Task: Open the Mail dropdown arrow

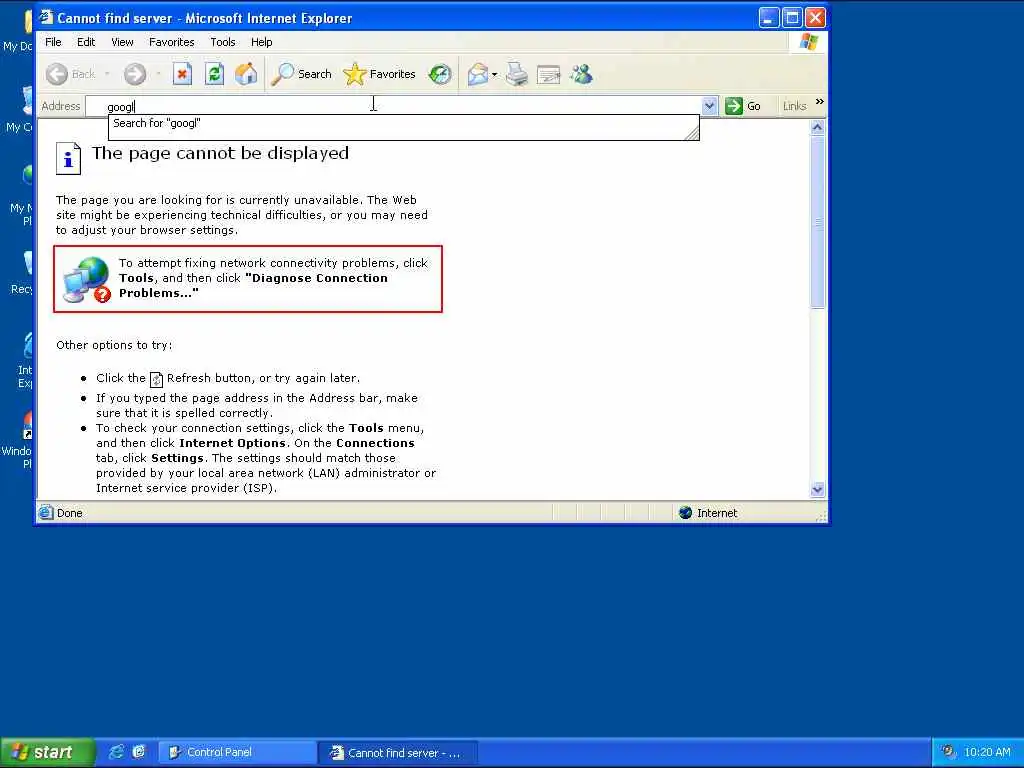Action: 494,74
